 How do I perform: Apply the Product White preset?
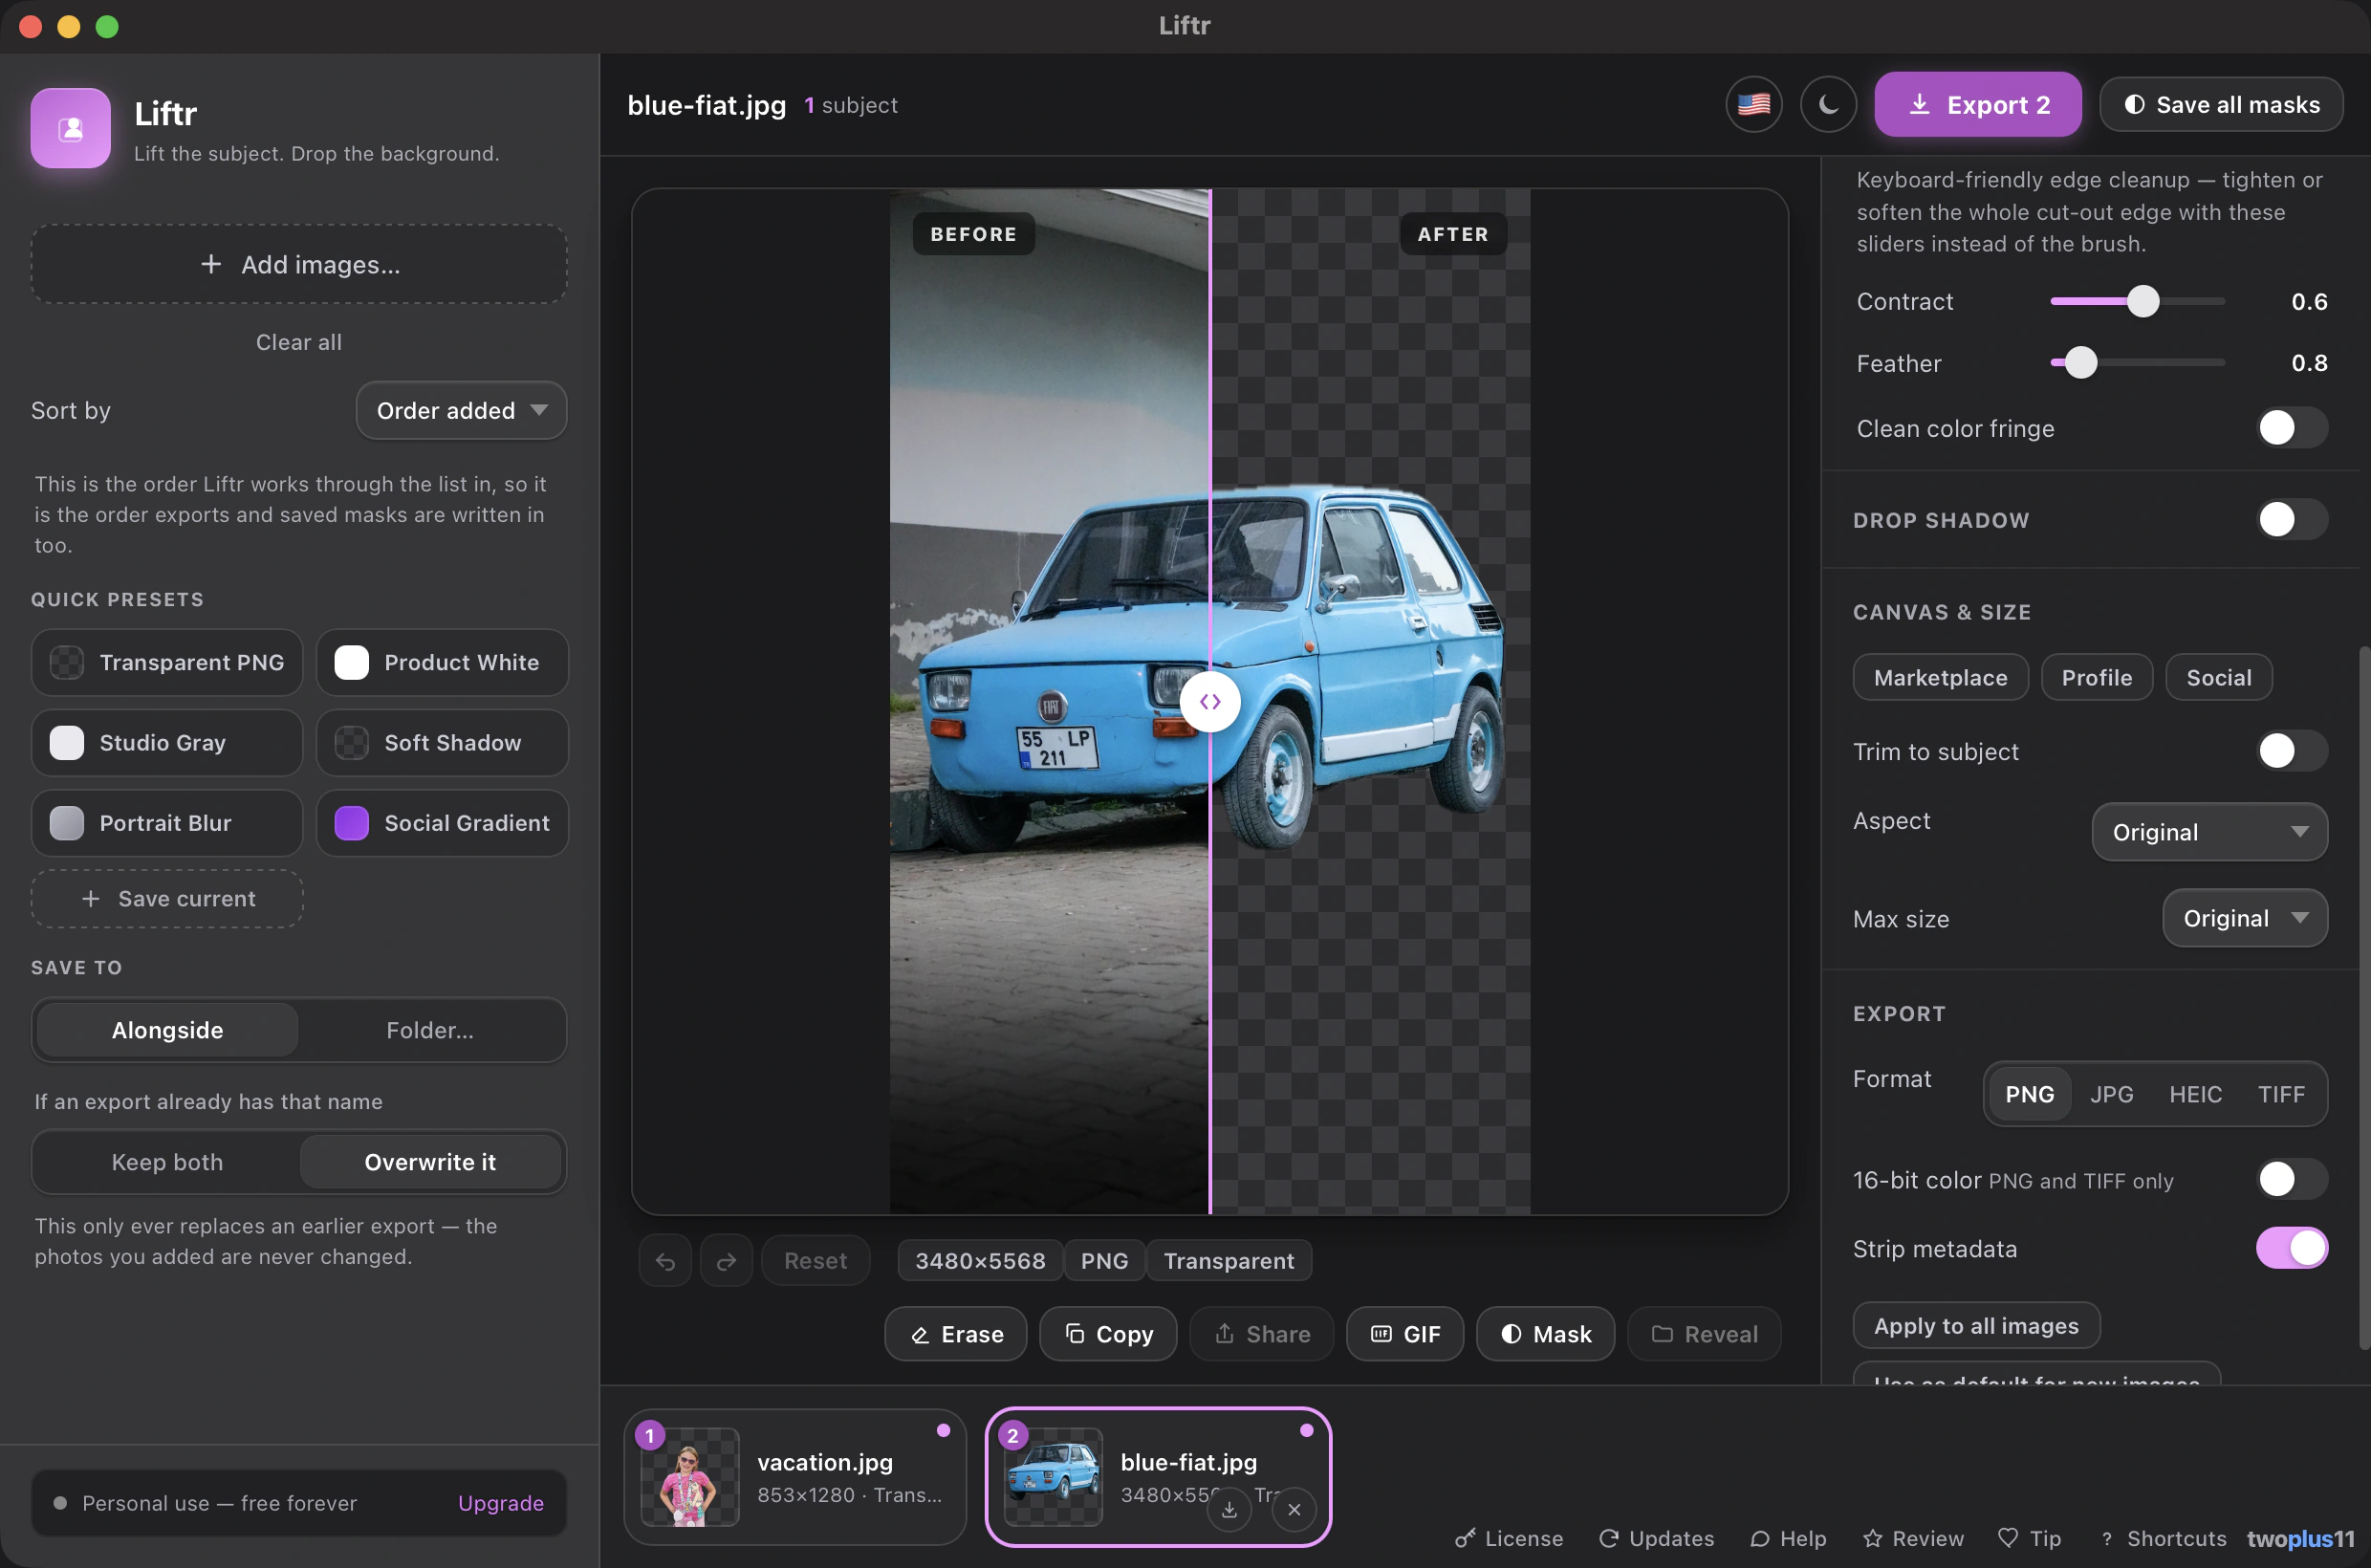(442, 662)
